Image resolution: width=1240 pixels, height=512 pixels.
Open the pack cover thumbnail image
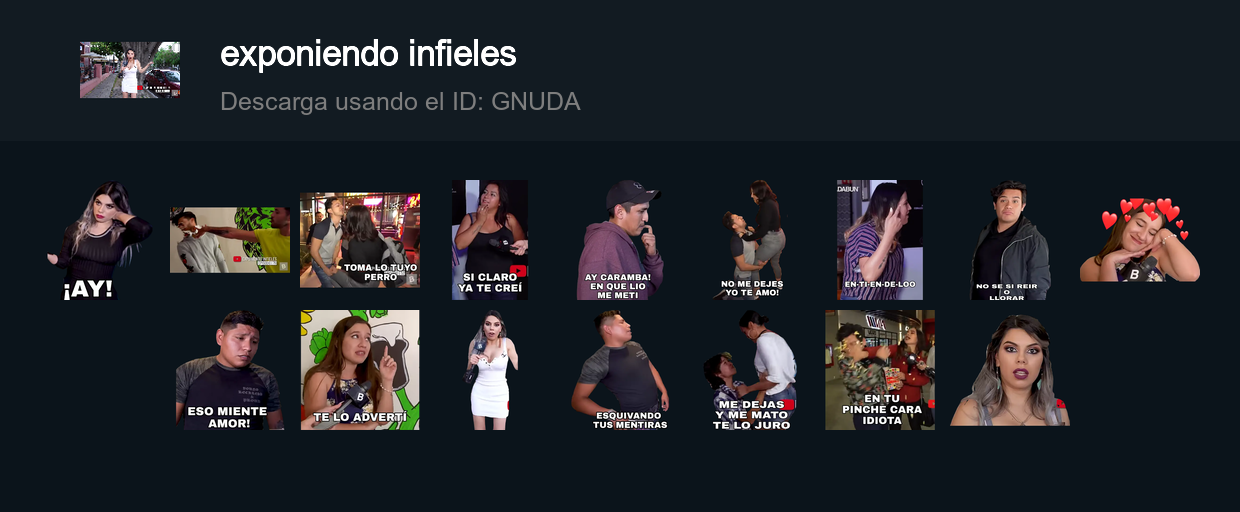130,70
